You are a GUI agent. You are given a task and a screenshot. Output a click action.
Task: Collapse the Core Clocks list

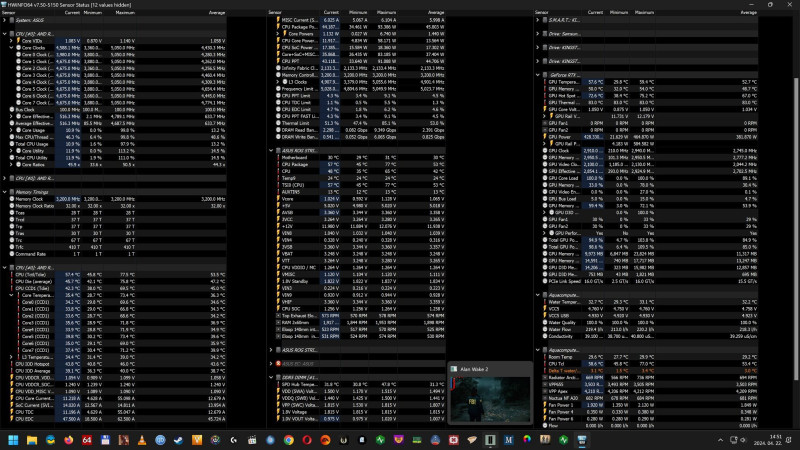click(11, 47)
